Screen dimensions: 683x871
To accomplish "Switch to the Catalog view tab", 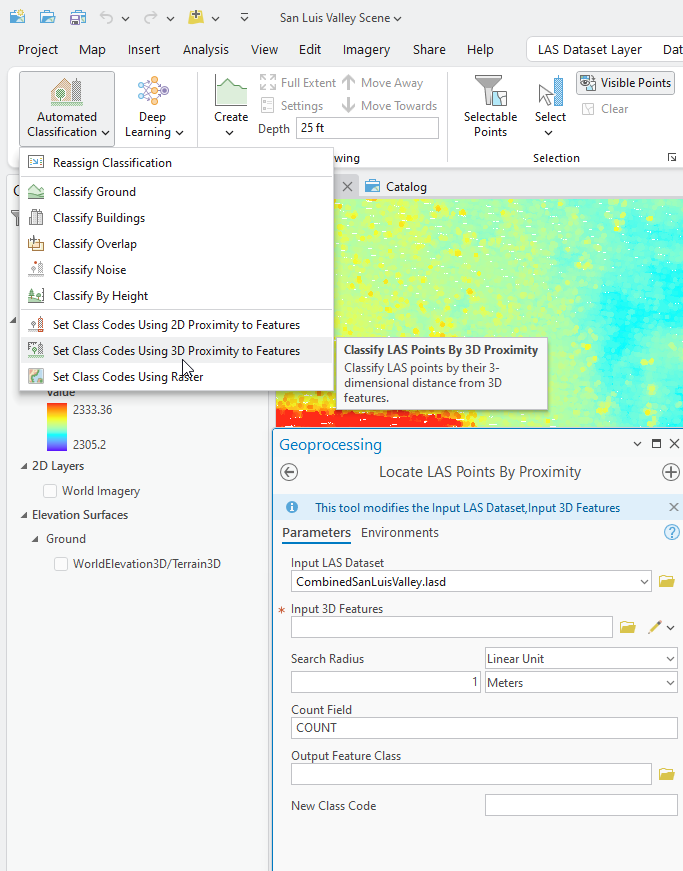I will coord(396,187).
